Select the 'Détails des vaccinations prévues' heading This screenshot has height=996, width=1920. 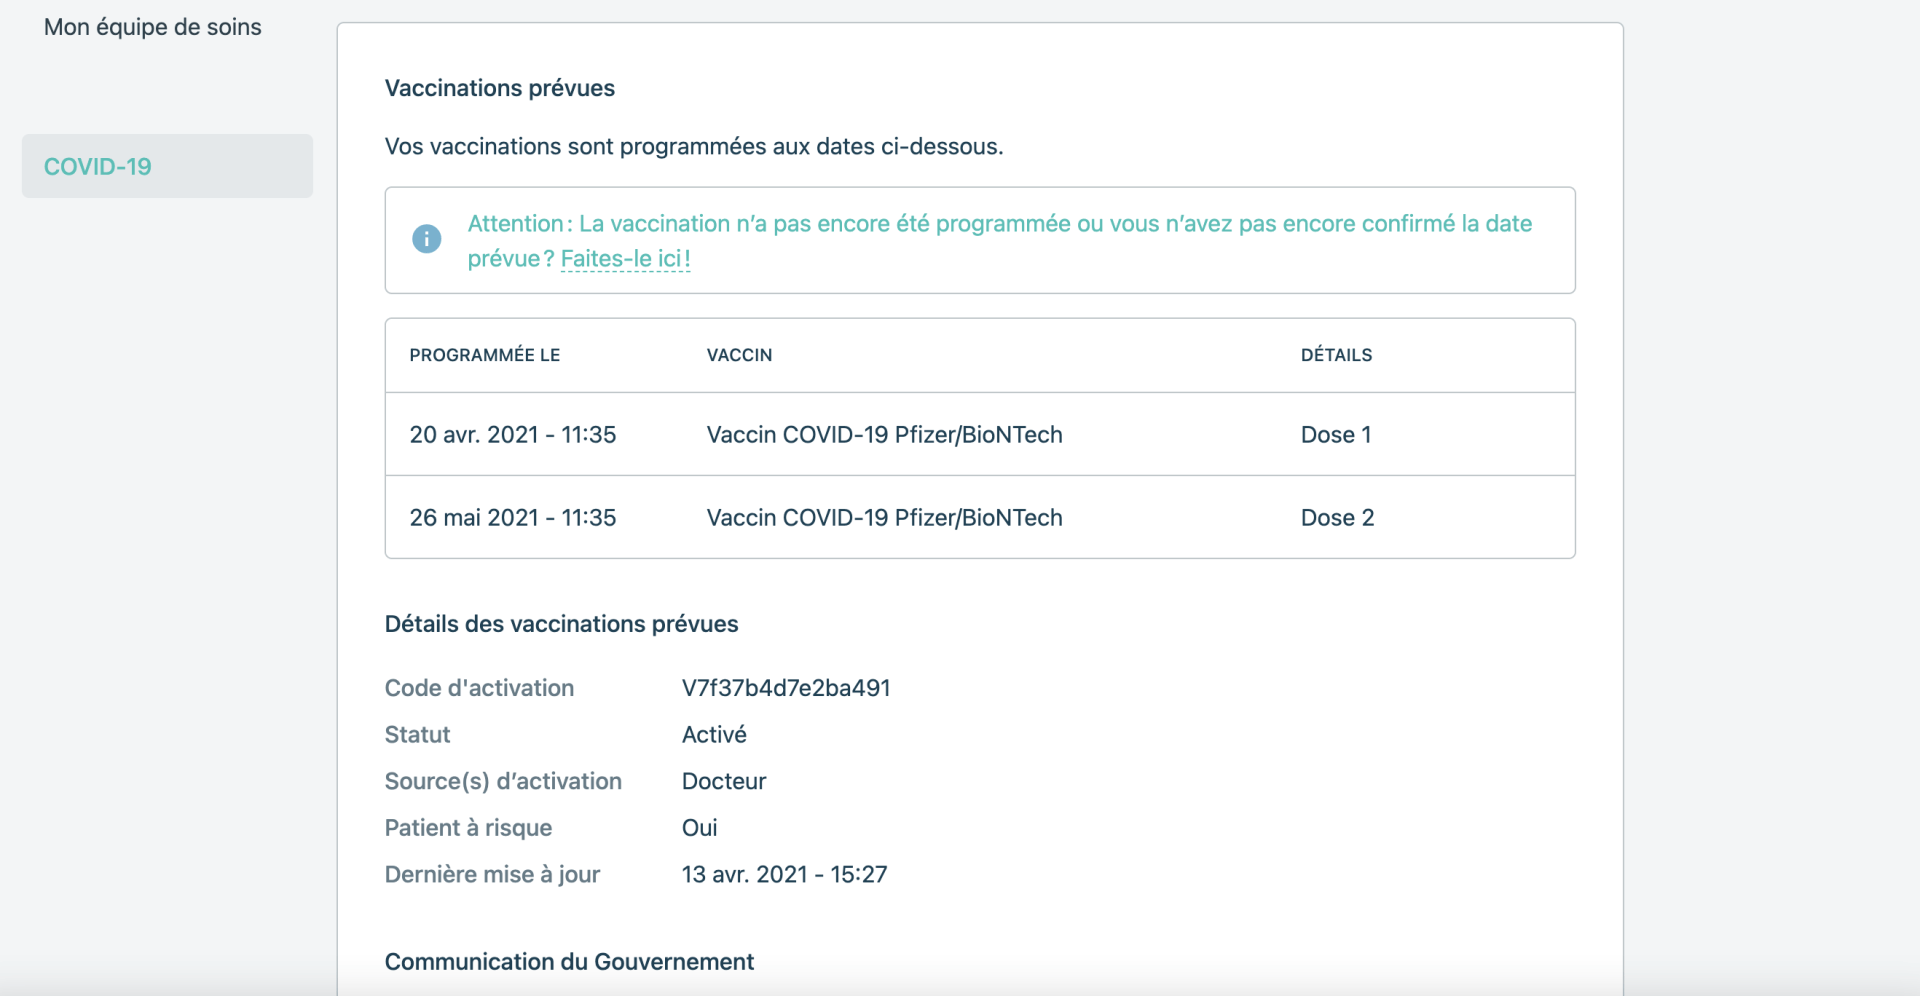point(562,624)
